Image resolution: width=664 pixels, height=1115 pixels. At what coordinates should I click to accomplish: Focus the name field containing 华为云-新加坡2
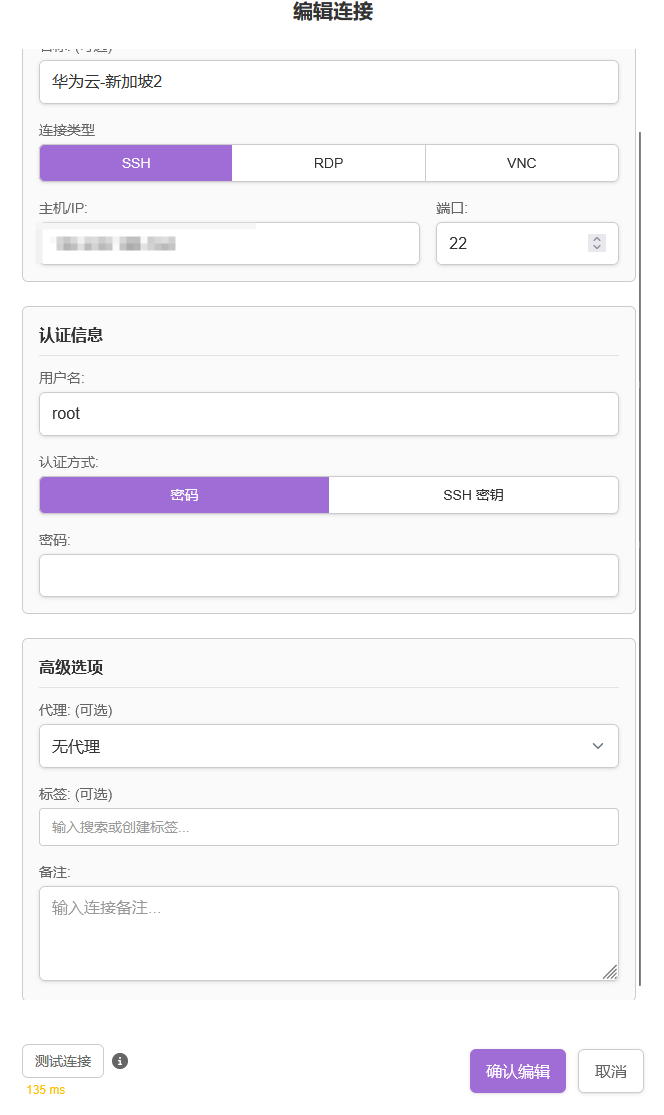click(328, 82)
